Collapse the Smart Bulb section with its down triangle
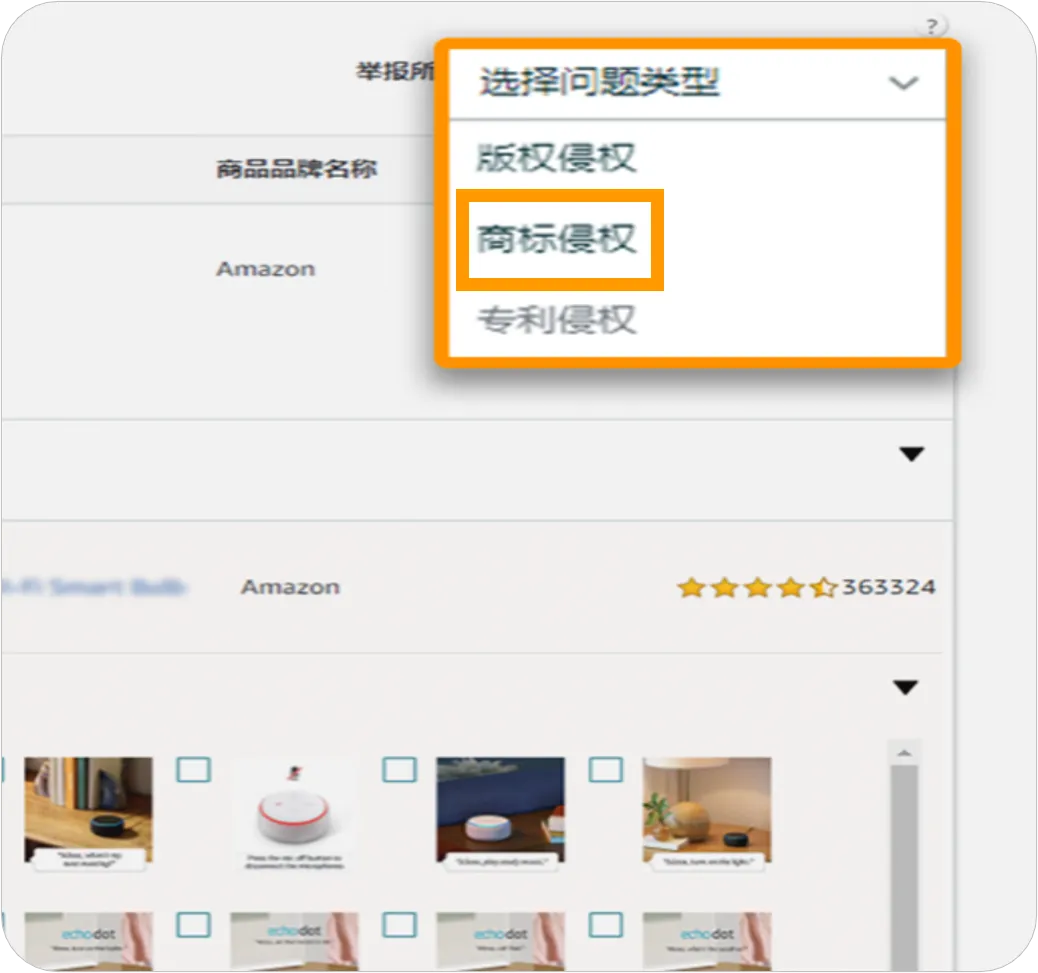 pyautogui.click(x=905, y=687)
